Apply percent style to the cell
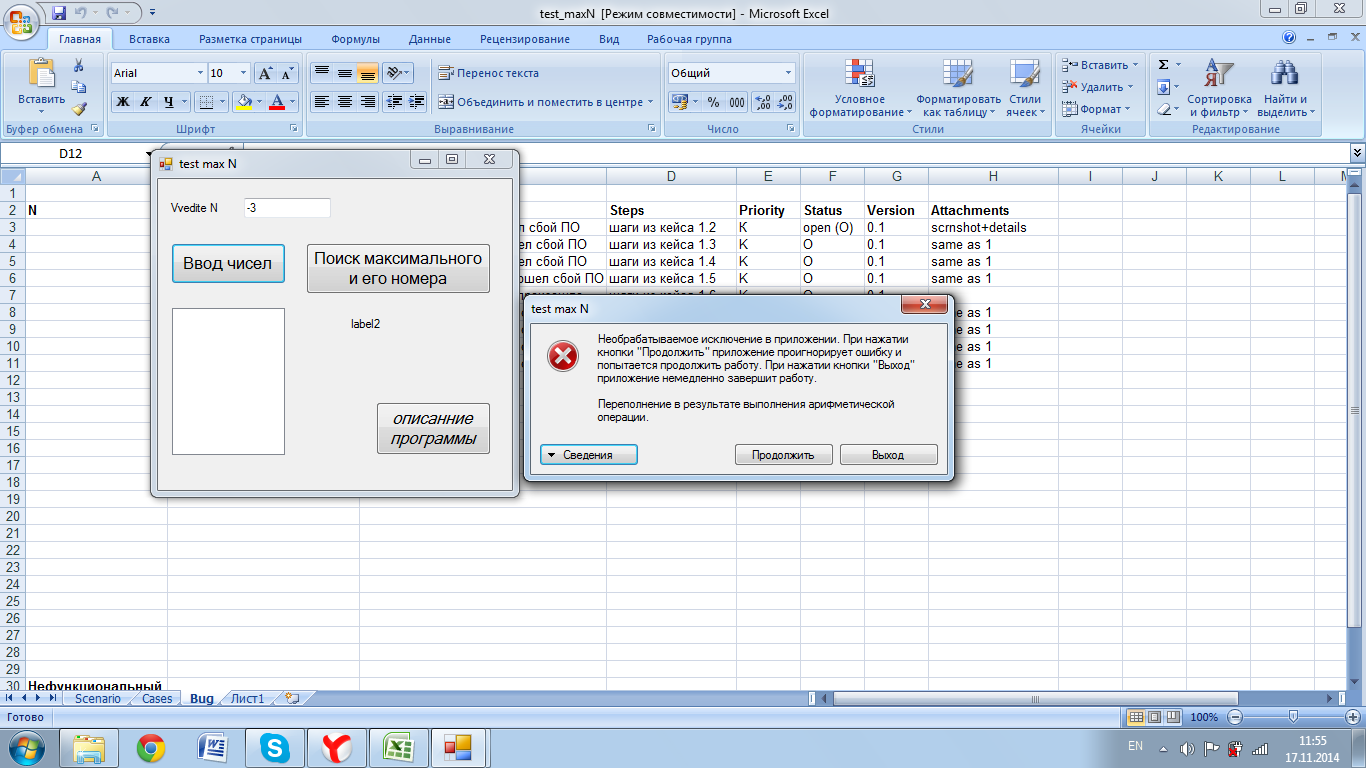1366x768 pixels. pyautogui.click(x=713, y=102)
